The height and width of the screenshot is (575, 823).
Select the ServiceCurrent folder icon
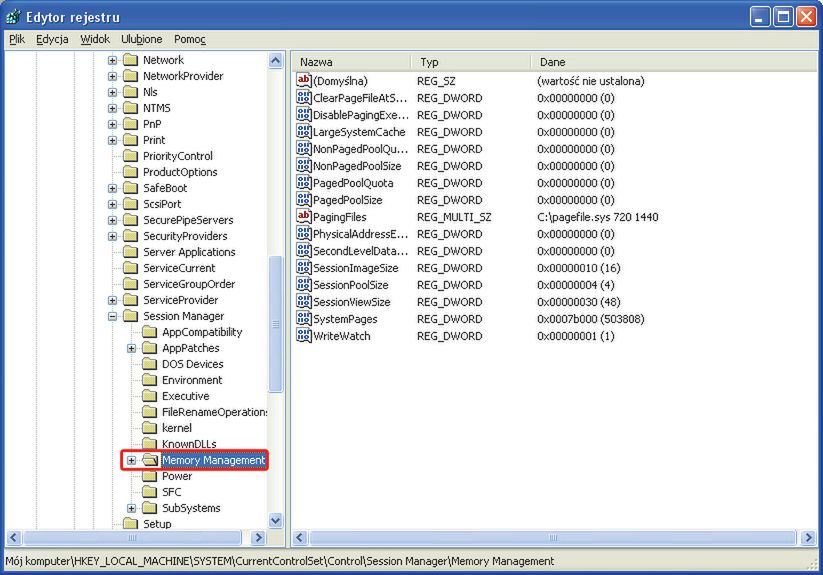[x=130, y=268]
